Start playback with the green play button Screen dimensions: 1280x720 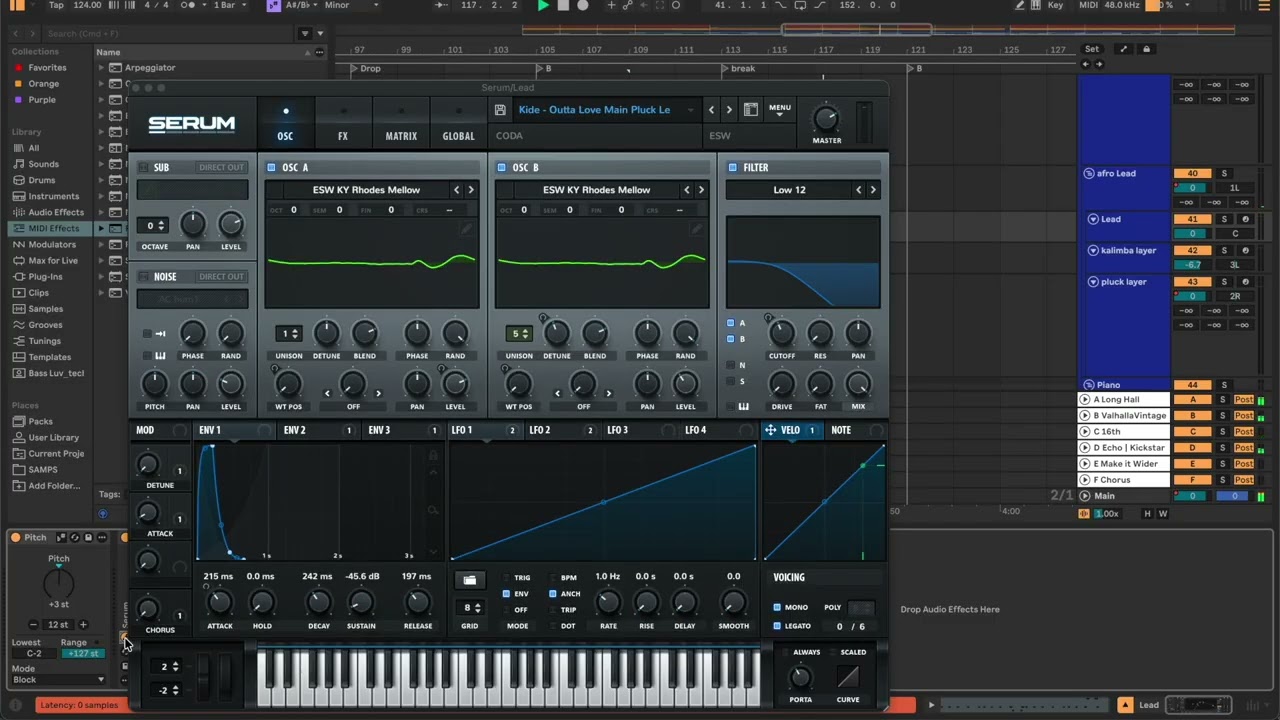(543, 5)
